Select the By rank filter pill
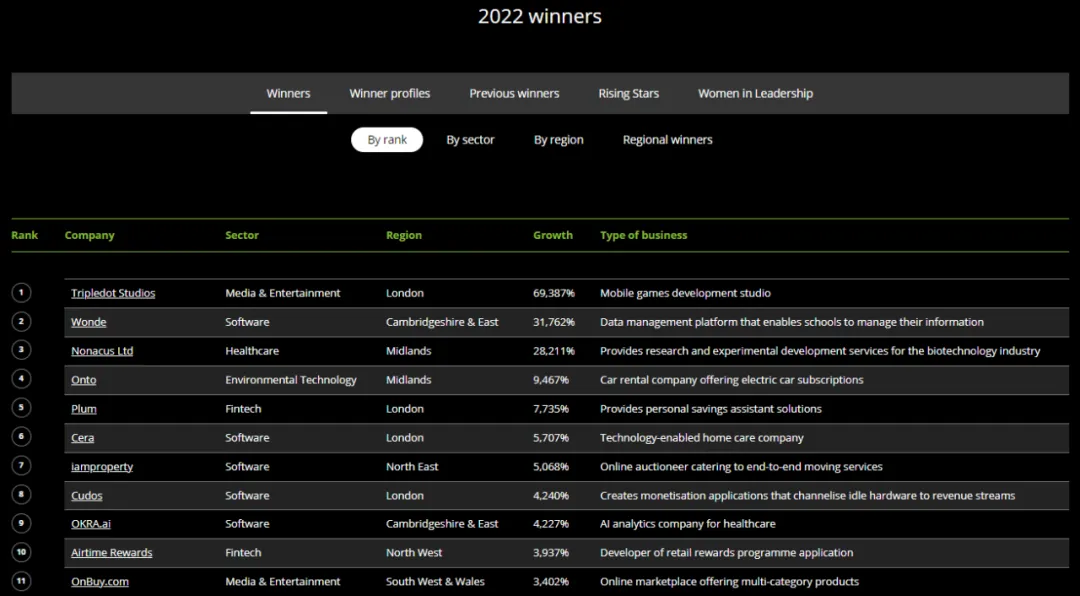 coord(387,140)
